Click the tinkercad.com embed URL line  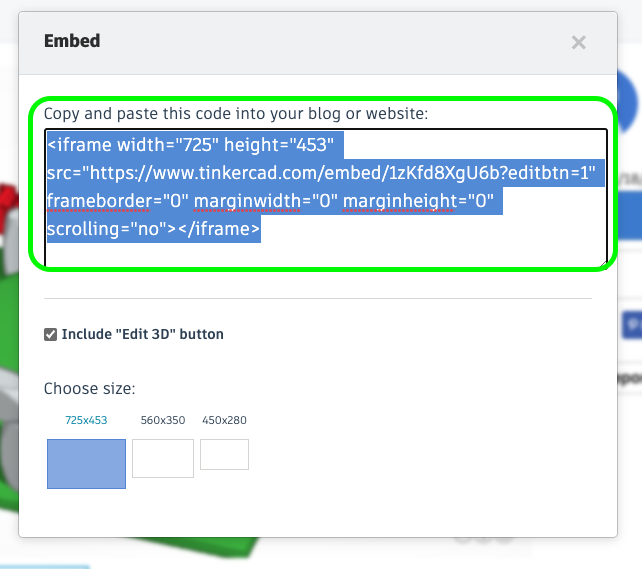(x=321, y=173)
